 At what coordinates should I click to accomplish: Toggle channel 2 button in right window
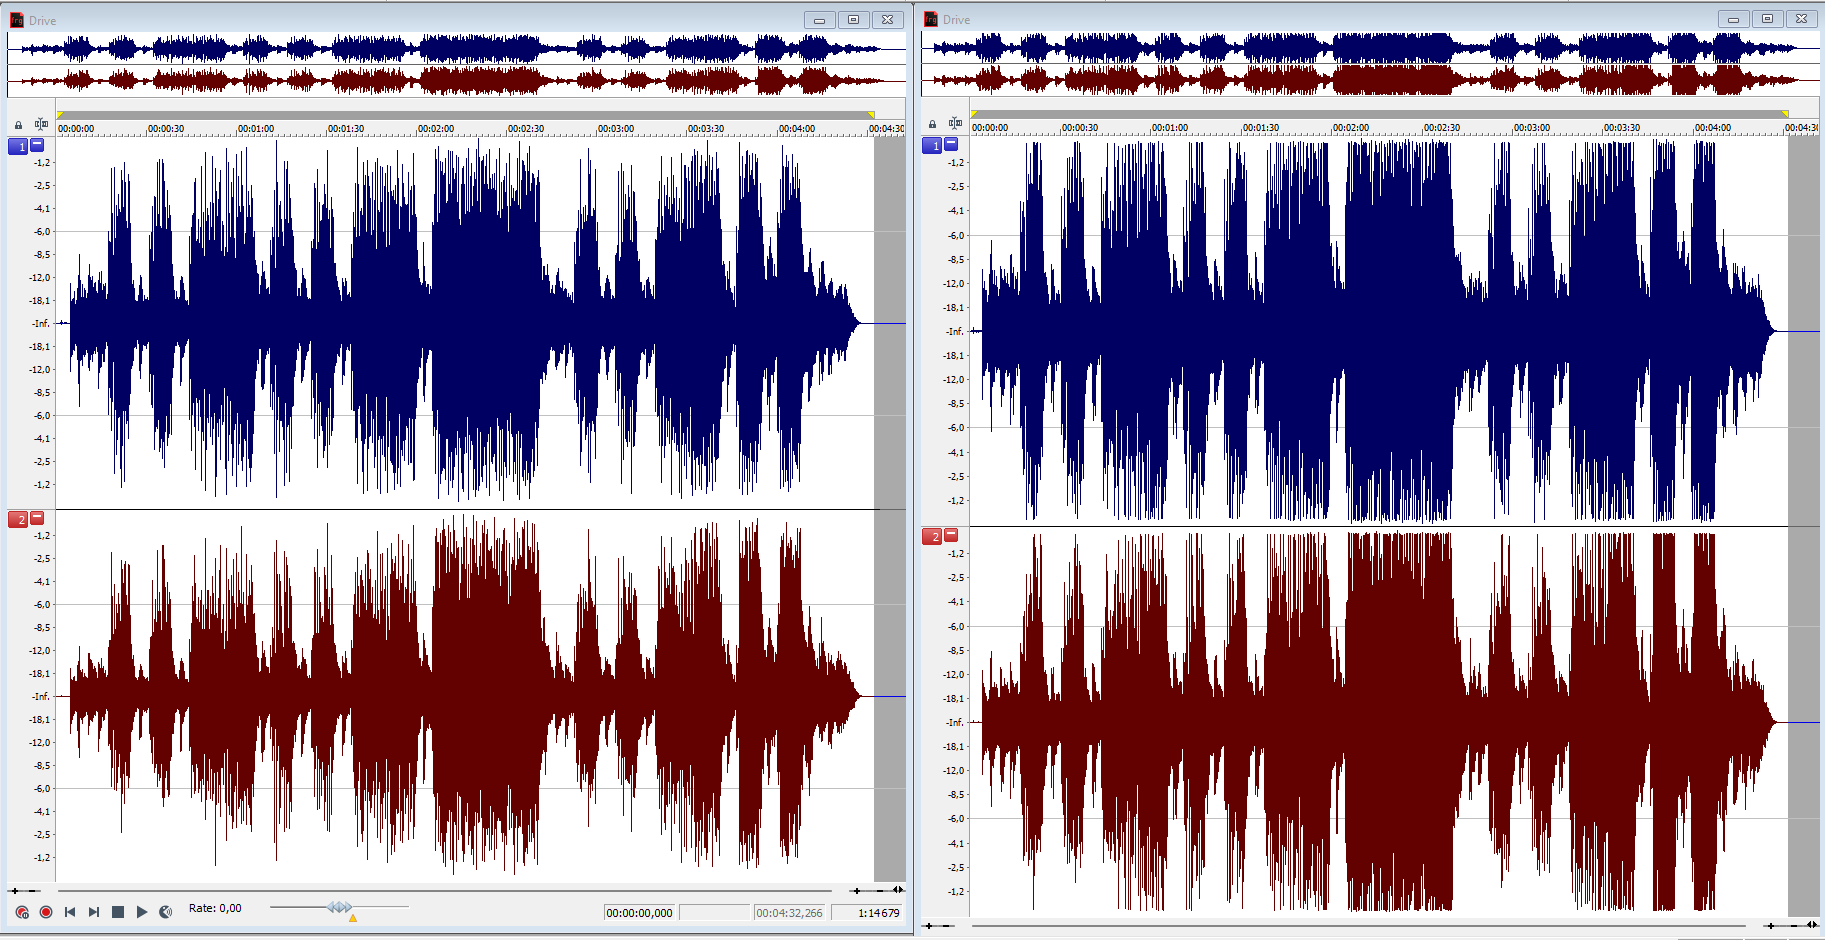pos(932,537)
